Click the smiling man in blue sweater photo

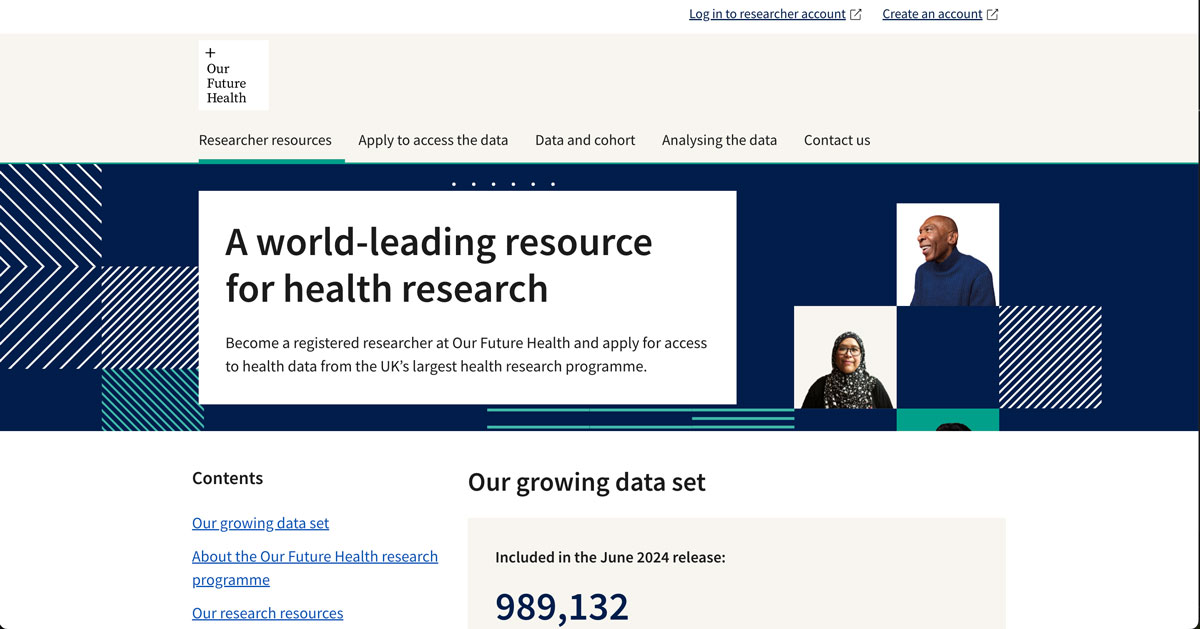[948, 254]
